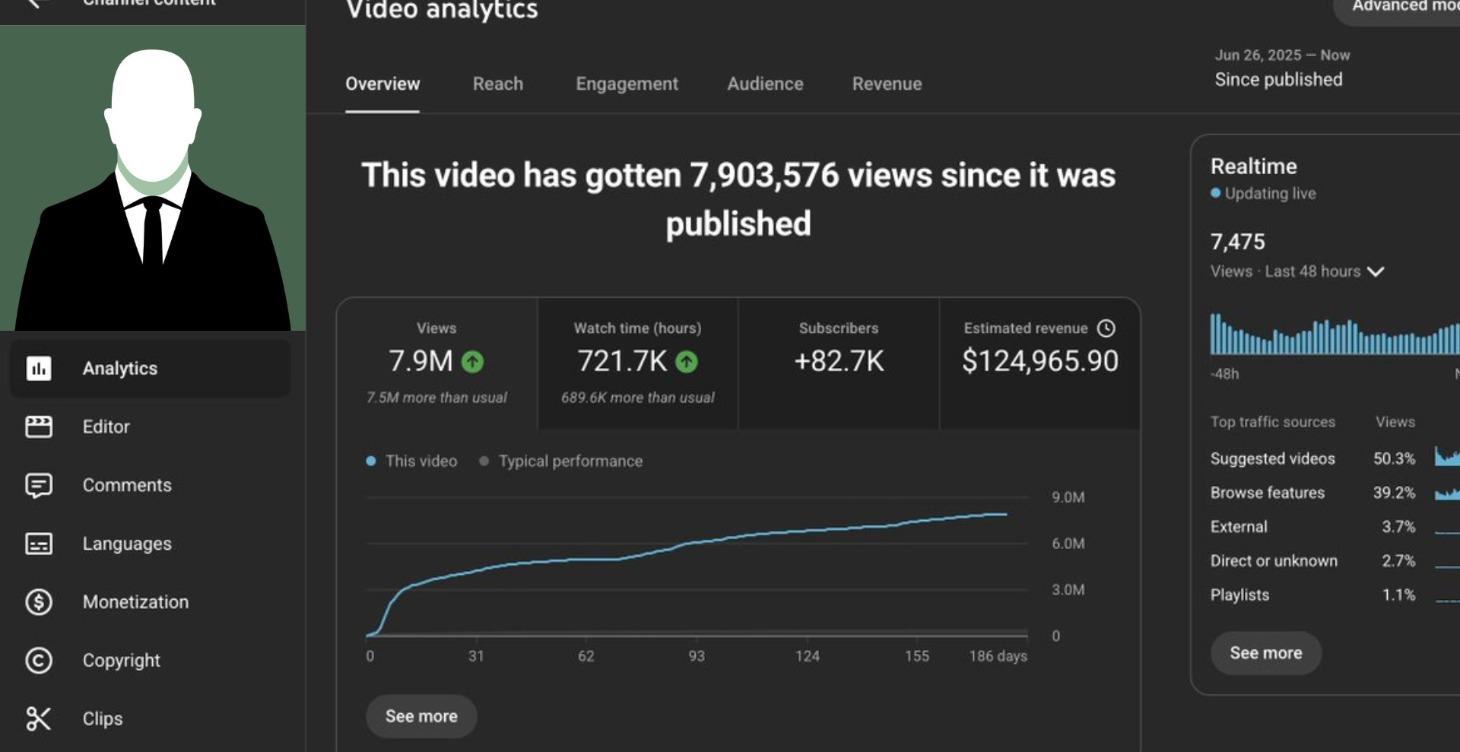The height and width of the screenshot is (752, 1460).
Task: Click the 3.7% External value
Action: (x=1399, y=527)
